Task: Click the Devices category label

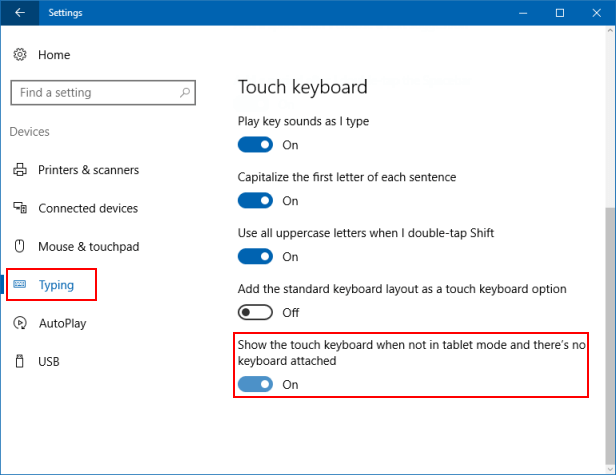Action: coord(29,132)
